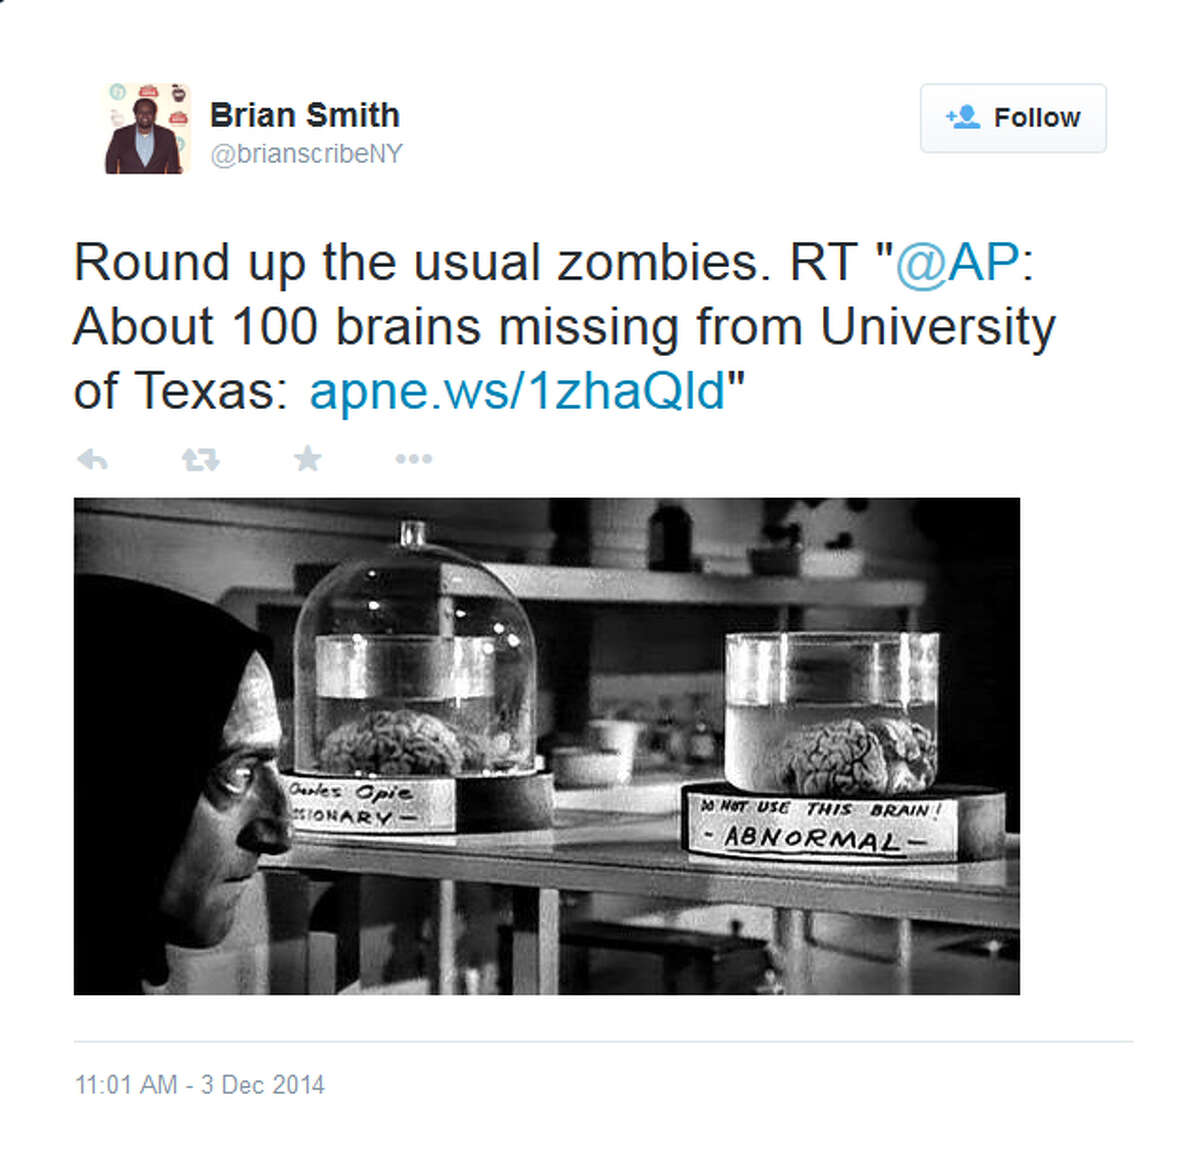Select the retweet icon
This screenshot has height=1158, width=1200.
pos(199,458)
